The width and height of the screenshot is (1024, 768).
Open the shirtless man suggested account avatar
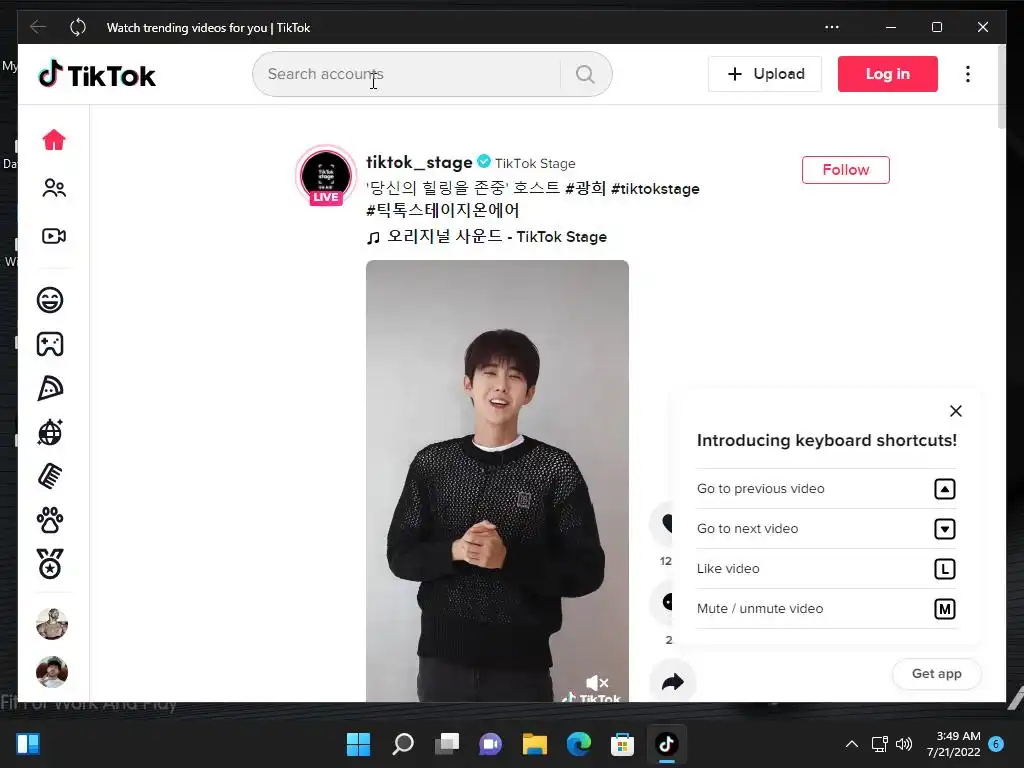coord(52,624)
